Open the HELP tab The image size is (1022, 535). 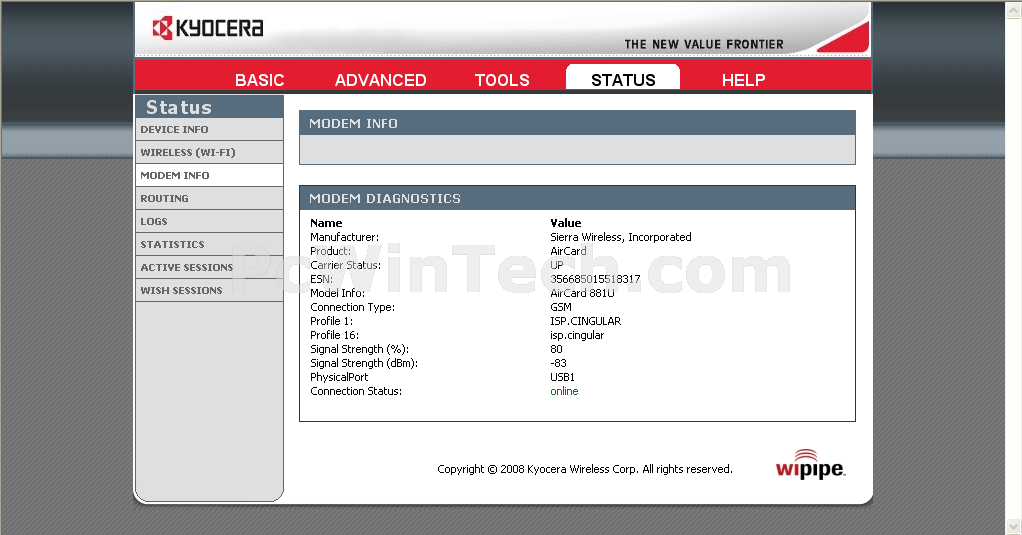743,80
